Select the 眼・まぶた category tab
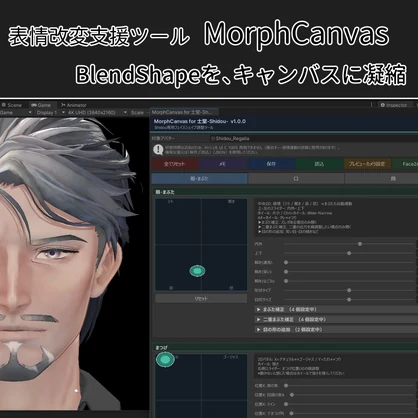The width and height of the screenshot is (418, 418). click(200, 179)
